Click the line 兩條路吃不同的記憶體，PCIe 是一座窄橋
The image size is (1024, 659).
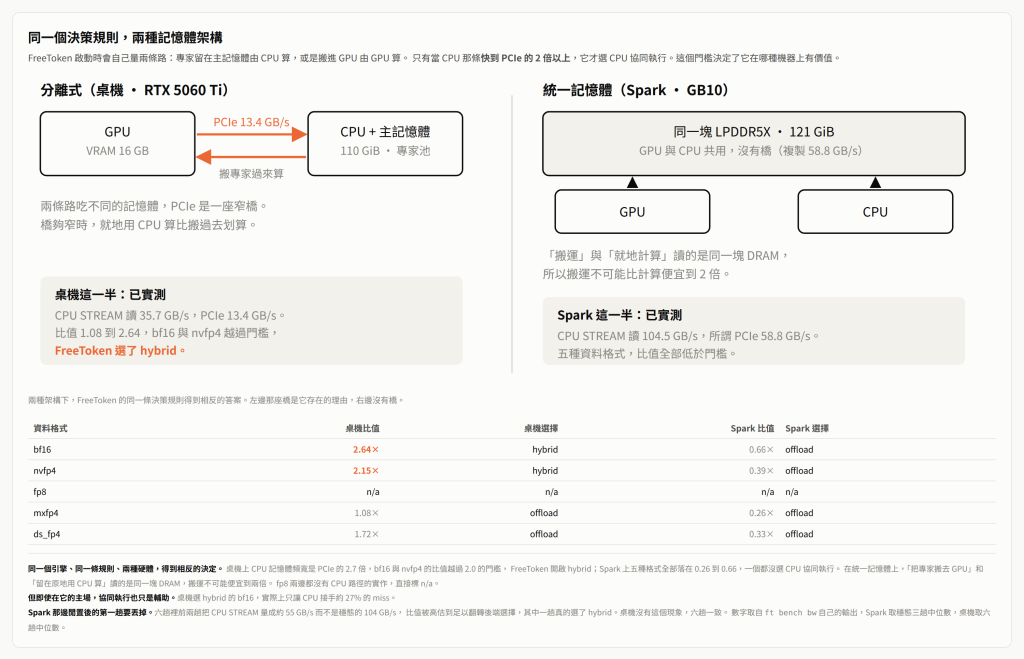(x=154, y=206)
